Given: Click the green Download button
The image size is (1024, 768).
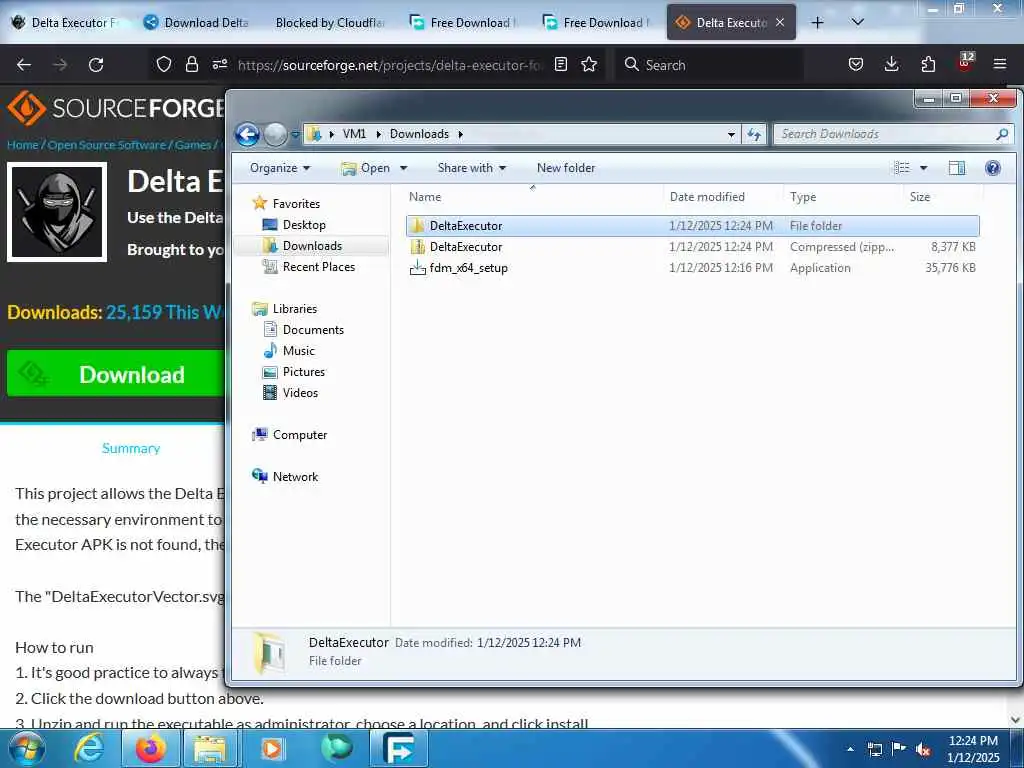Looking at the screenshot, I should 116,374.
